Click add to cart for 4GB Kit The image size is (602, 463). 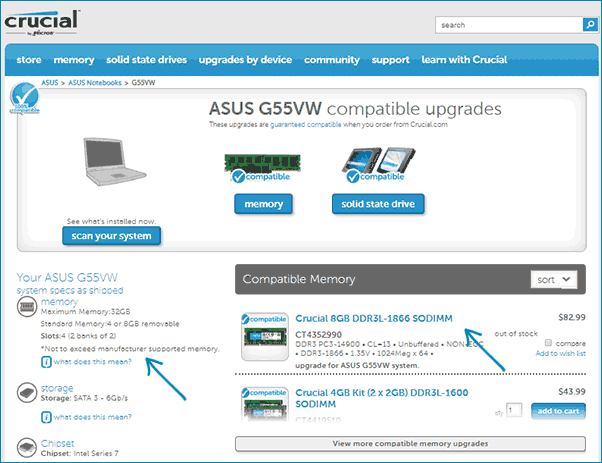[x=558, y=411]
